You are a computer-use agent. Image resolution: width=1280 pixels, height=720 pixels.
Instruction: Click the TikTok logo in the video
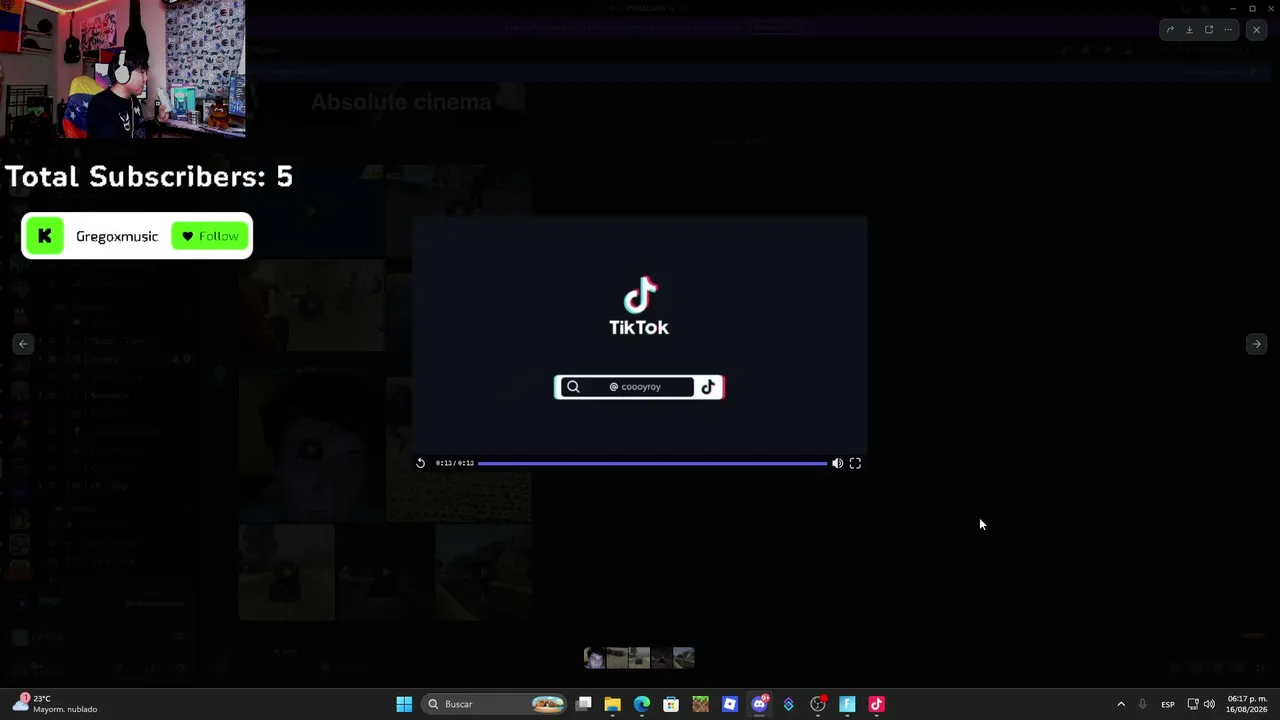click(x=639, y=306)
